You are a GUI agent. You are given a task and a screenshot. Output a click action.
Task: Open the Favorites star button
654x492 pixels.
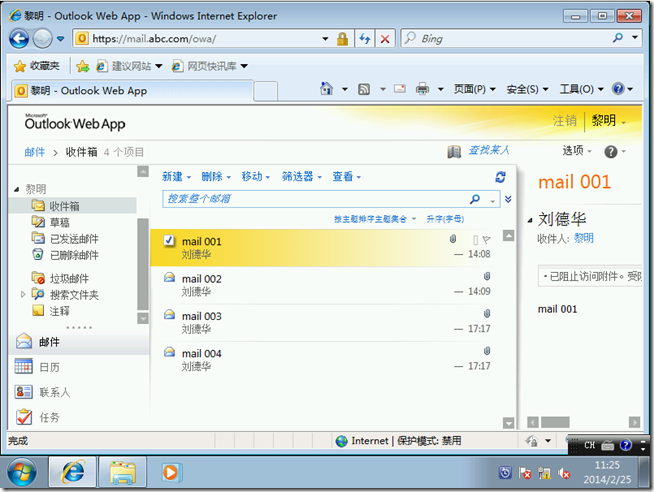pos(36,66)
